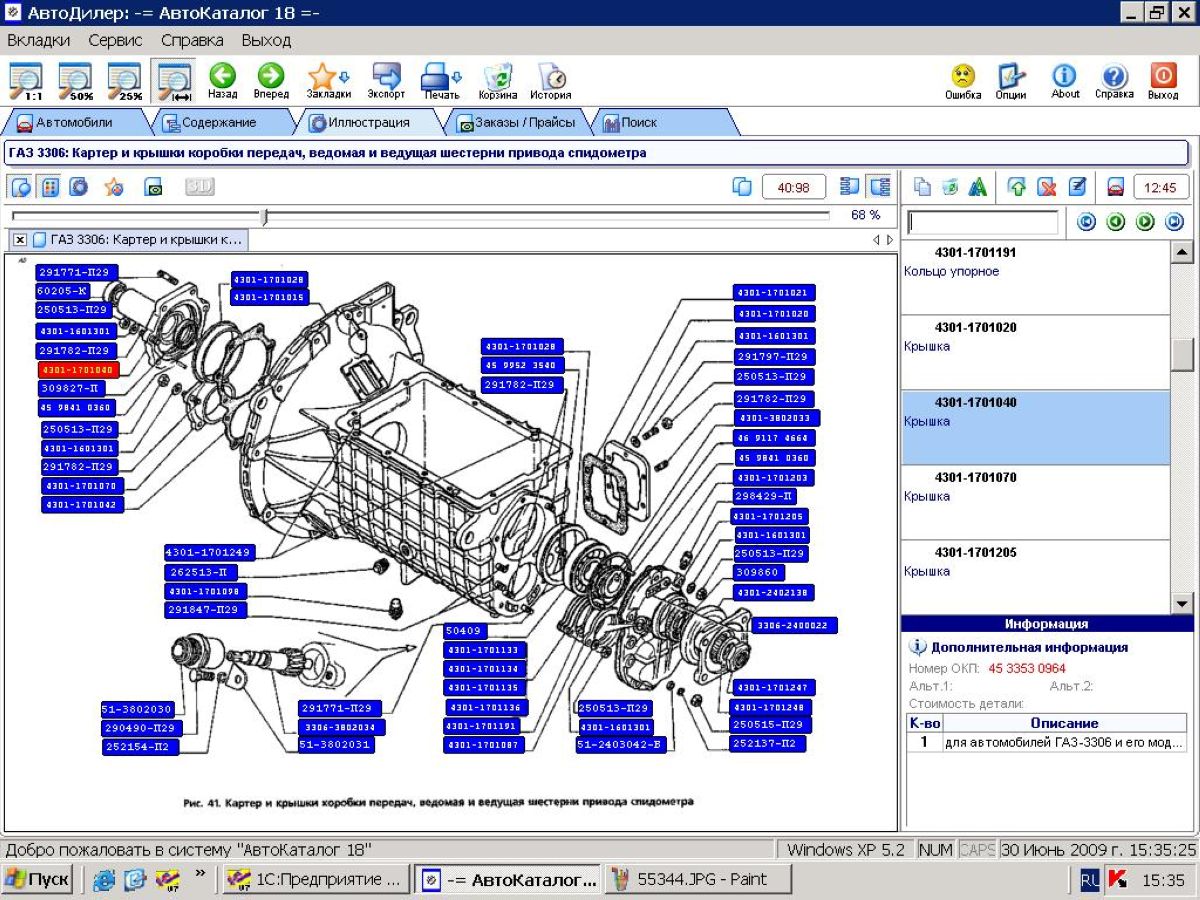Click scroll tabs left arrow
The height and width of the screenshot is (900, 1200).
tap(876, 240)
